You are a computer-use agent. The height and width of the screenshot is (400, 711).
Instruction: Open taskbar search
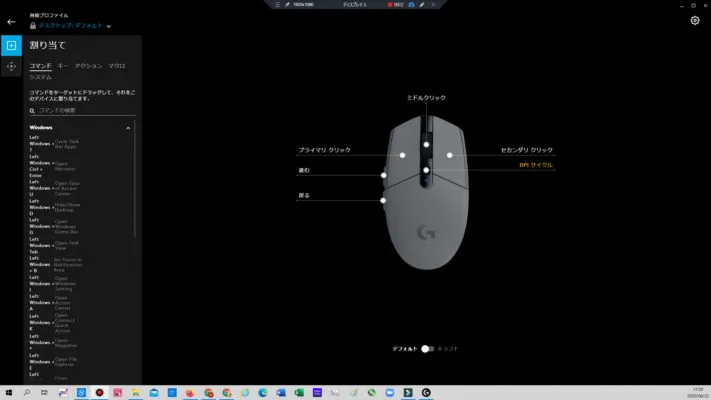point(27,393)
